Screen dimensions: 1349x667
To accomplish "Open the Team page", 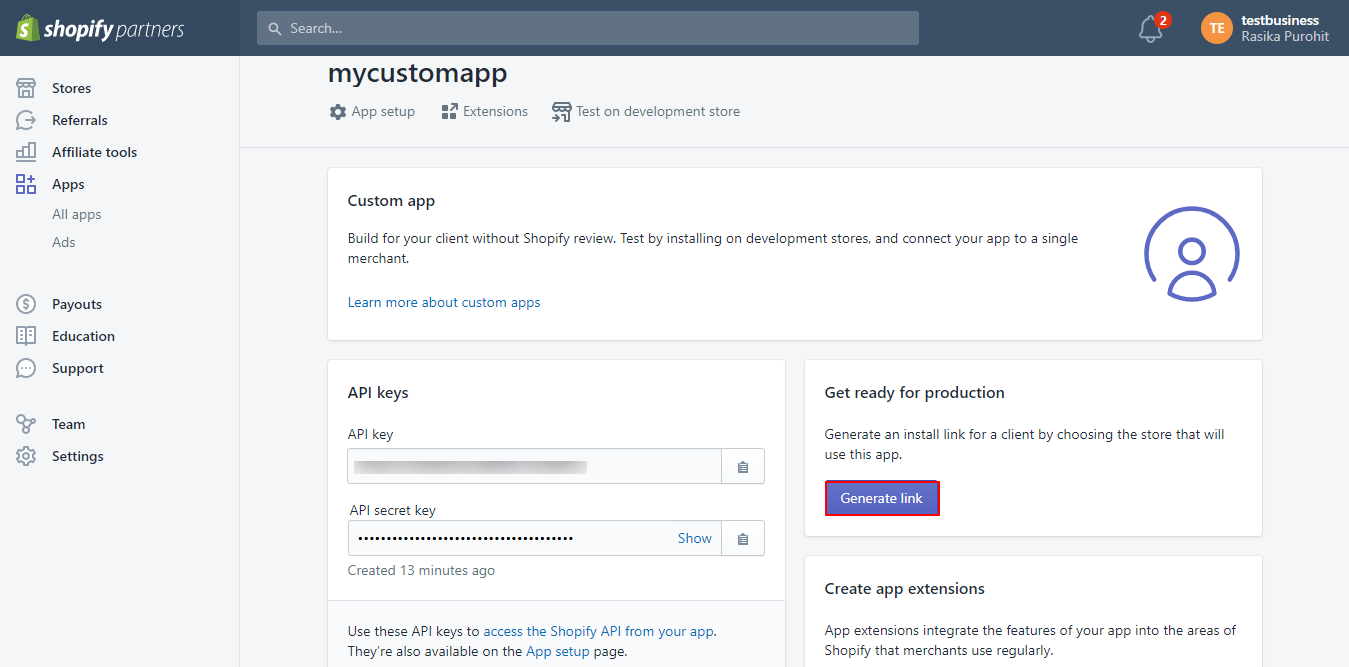I will click(x=69, y=424).
